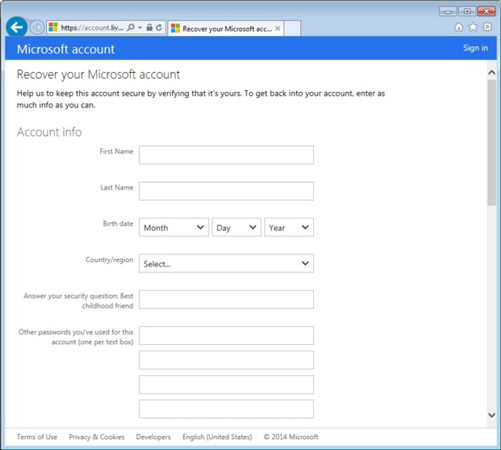Screen dimensions: 501x450
Task: Open the Developers footer link
Action: click(x=153, y=437)
